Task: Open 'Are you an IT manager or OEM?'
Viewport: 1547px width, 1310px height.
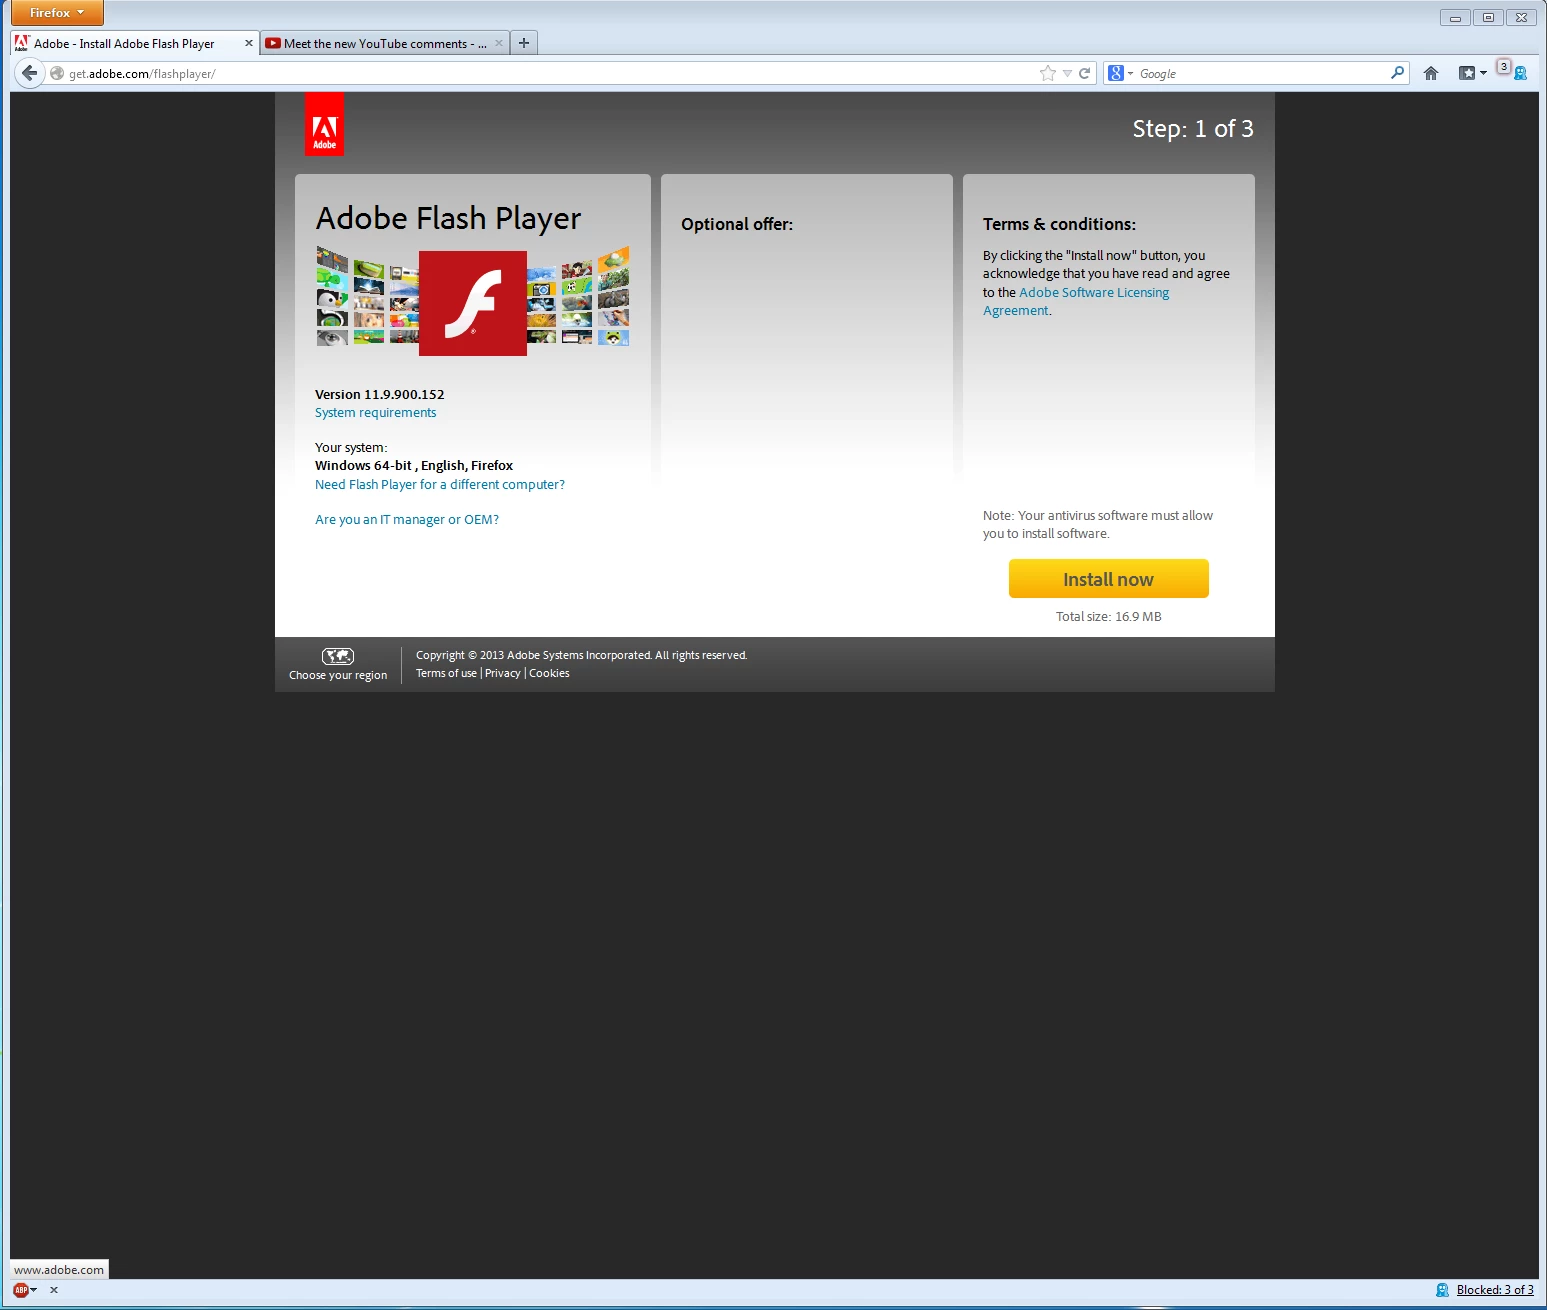Action: [x=406, y=520]
